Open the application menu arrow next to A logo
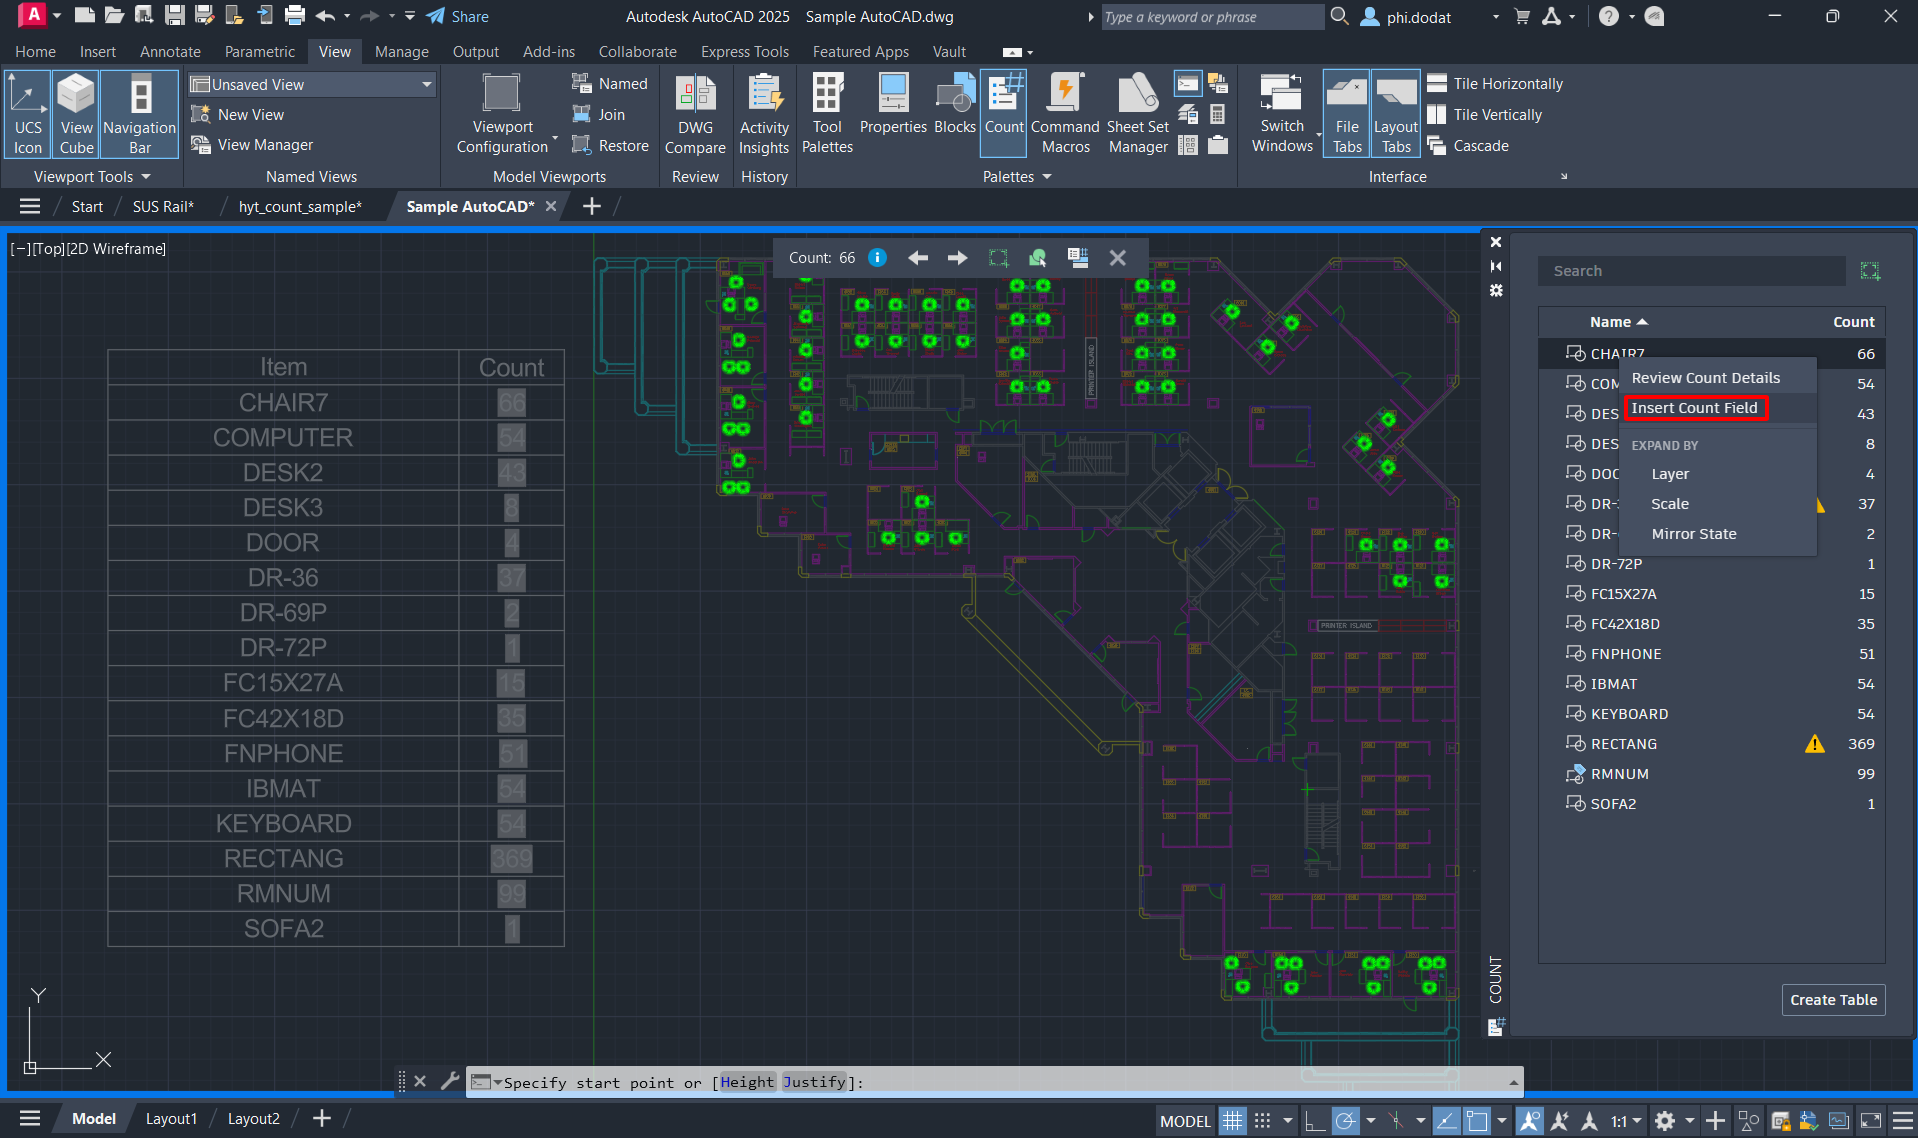 (57, 16)
